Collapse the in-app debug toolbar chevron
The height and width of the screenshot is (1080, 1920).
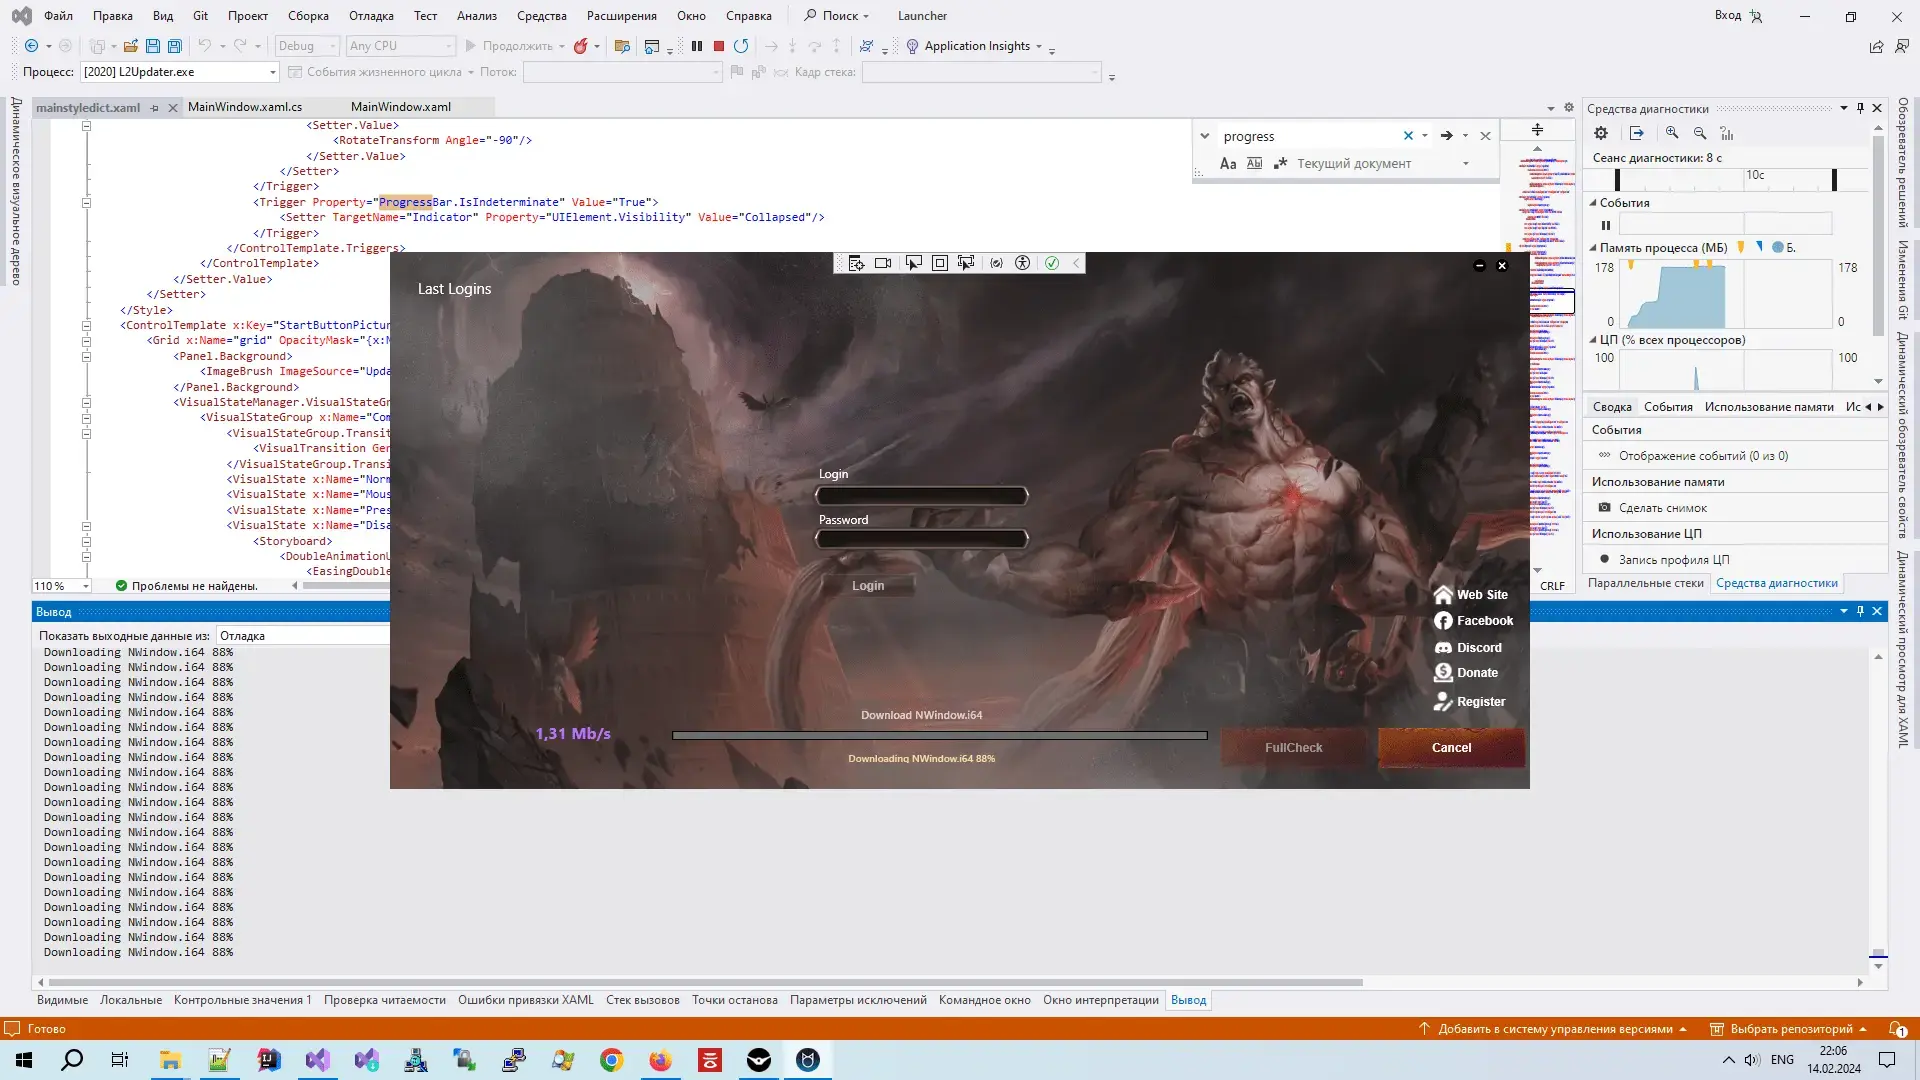click(1076, 263)
